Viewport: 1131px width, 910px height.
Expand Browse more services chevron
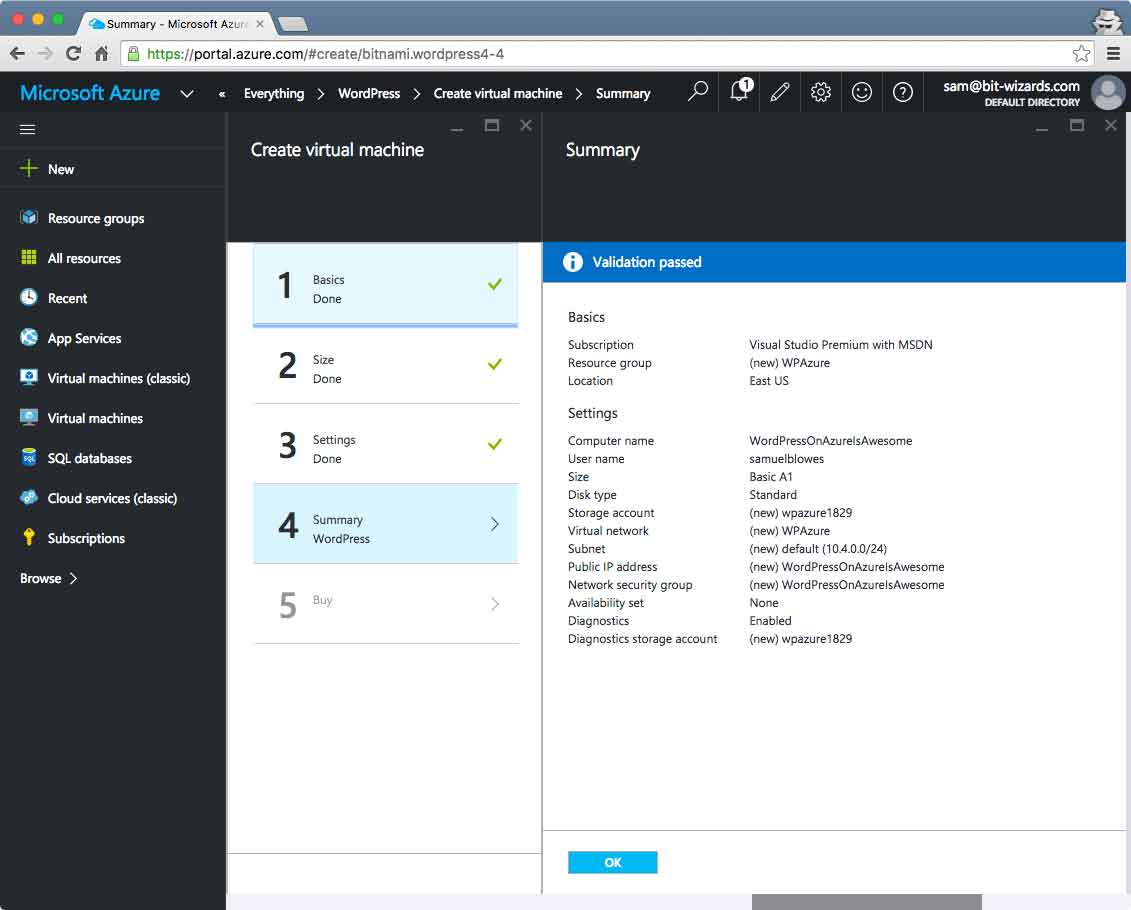tap(73, 578)
